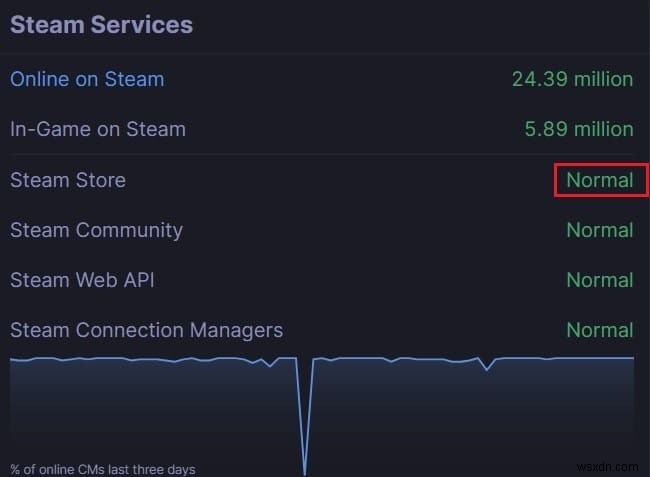The height and width of the screenshot is (477, 650).
Task: Select the Steam Connection Managers label
Action: (x=146, y=330)
